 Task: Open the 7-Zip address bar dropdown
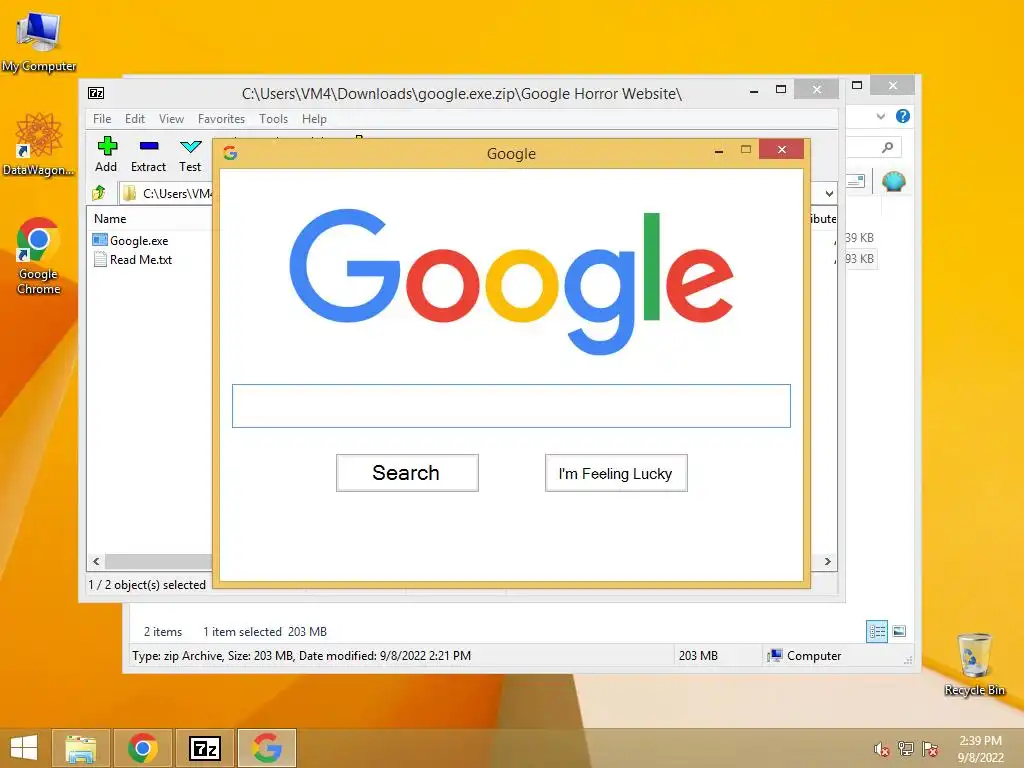pos(829,193)
